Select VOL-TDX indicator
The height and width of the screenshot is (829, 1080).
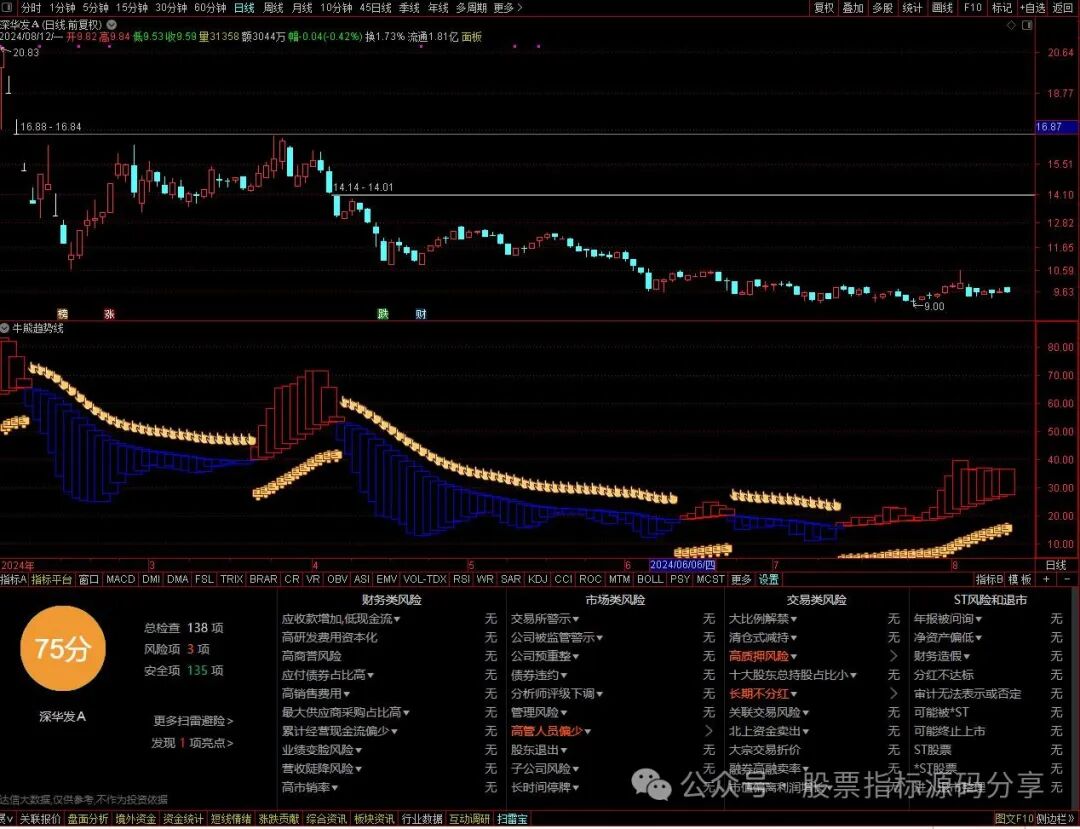[425, 579]
